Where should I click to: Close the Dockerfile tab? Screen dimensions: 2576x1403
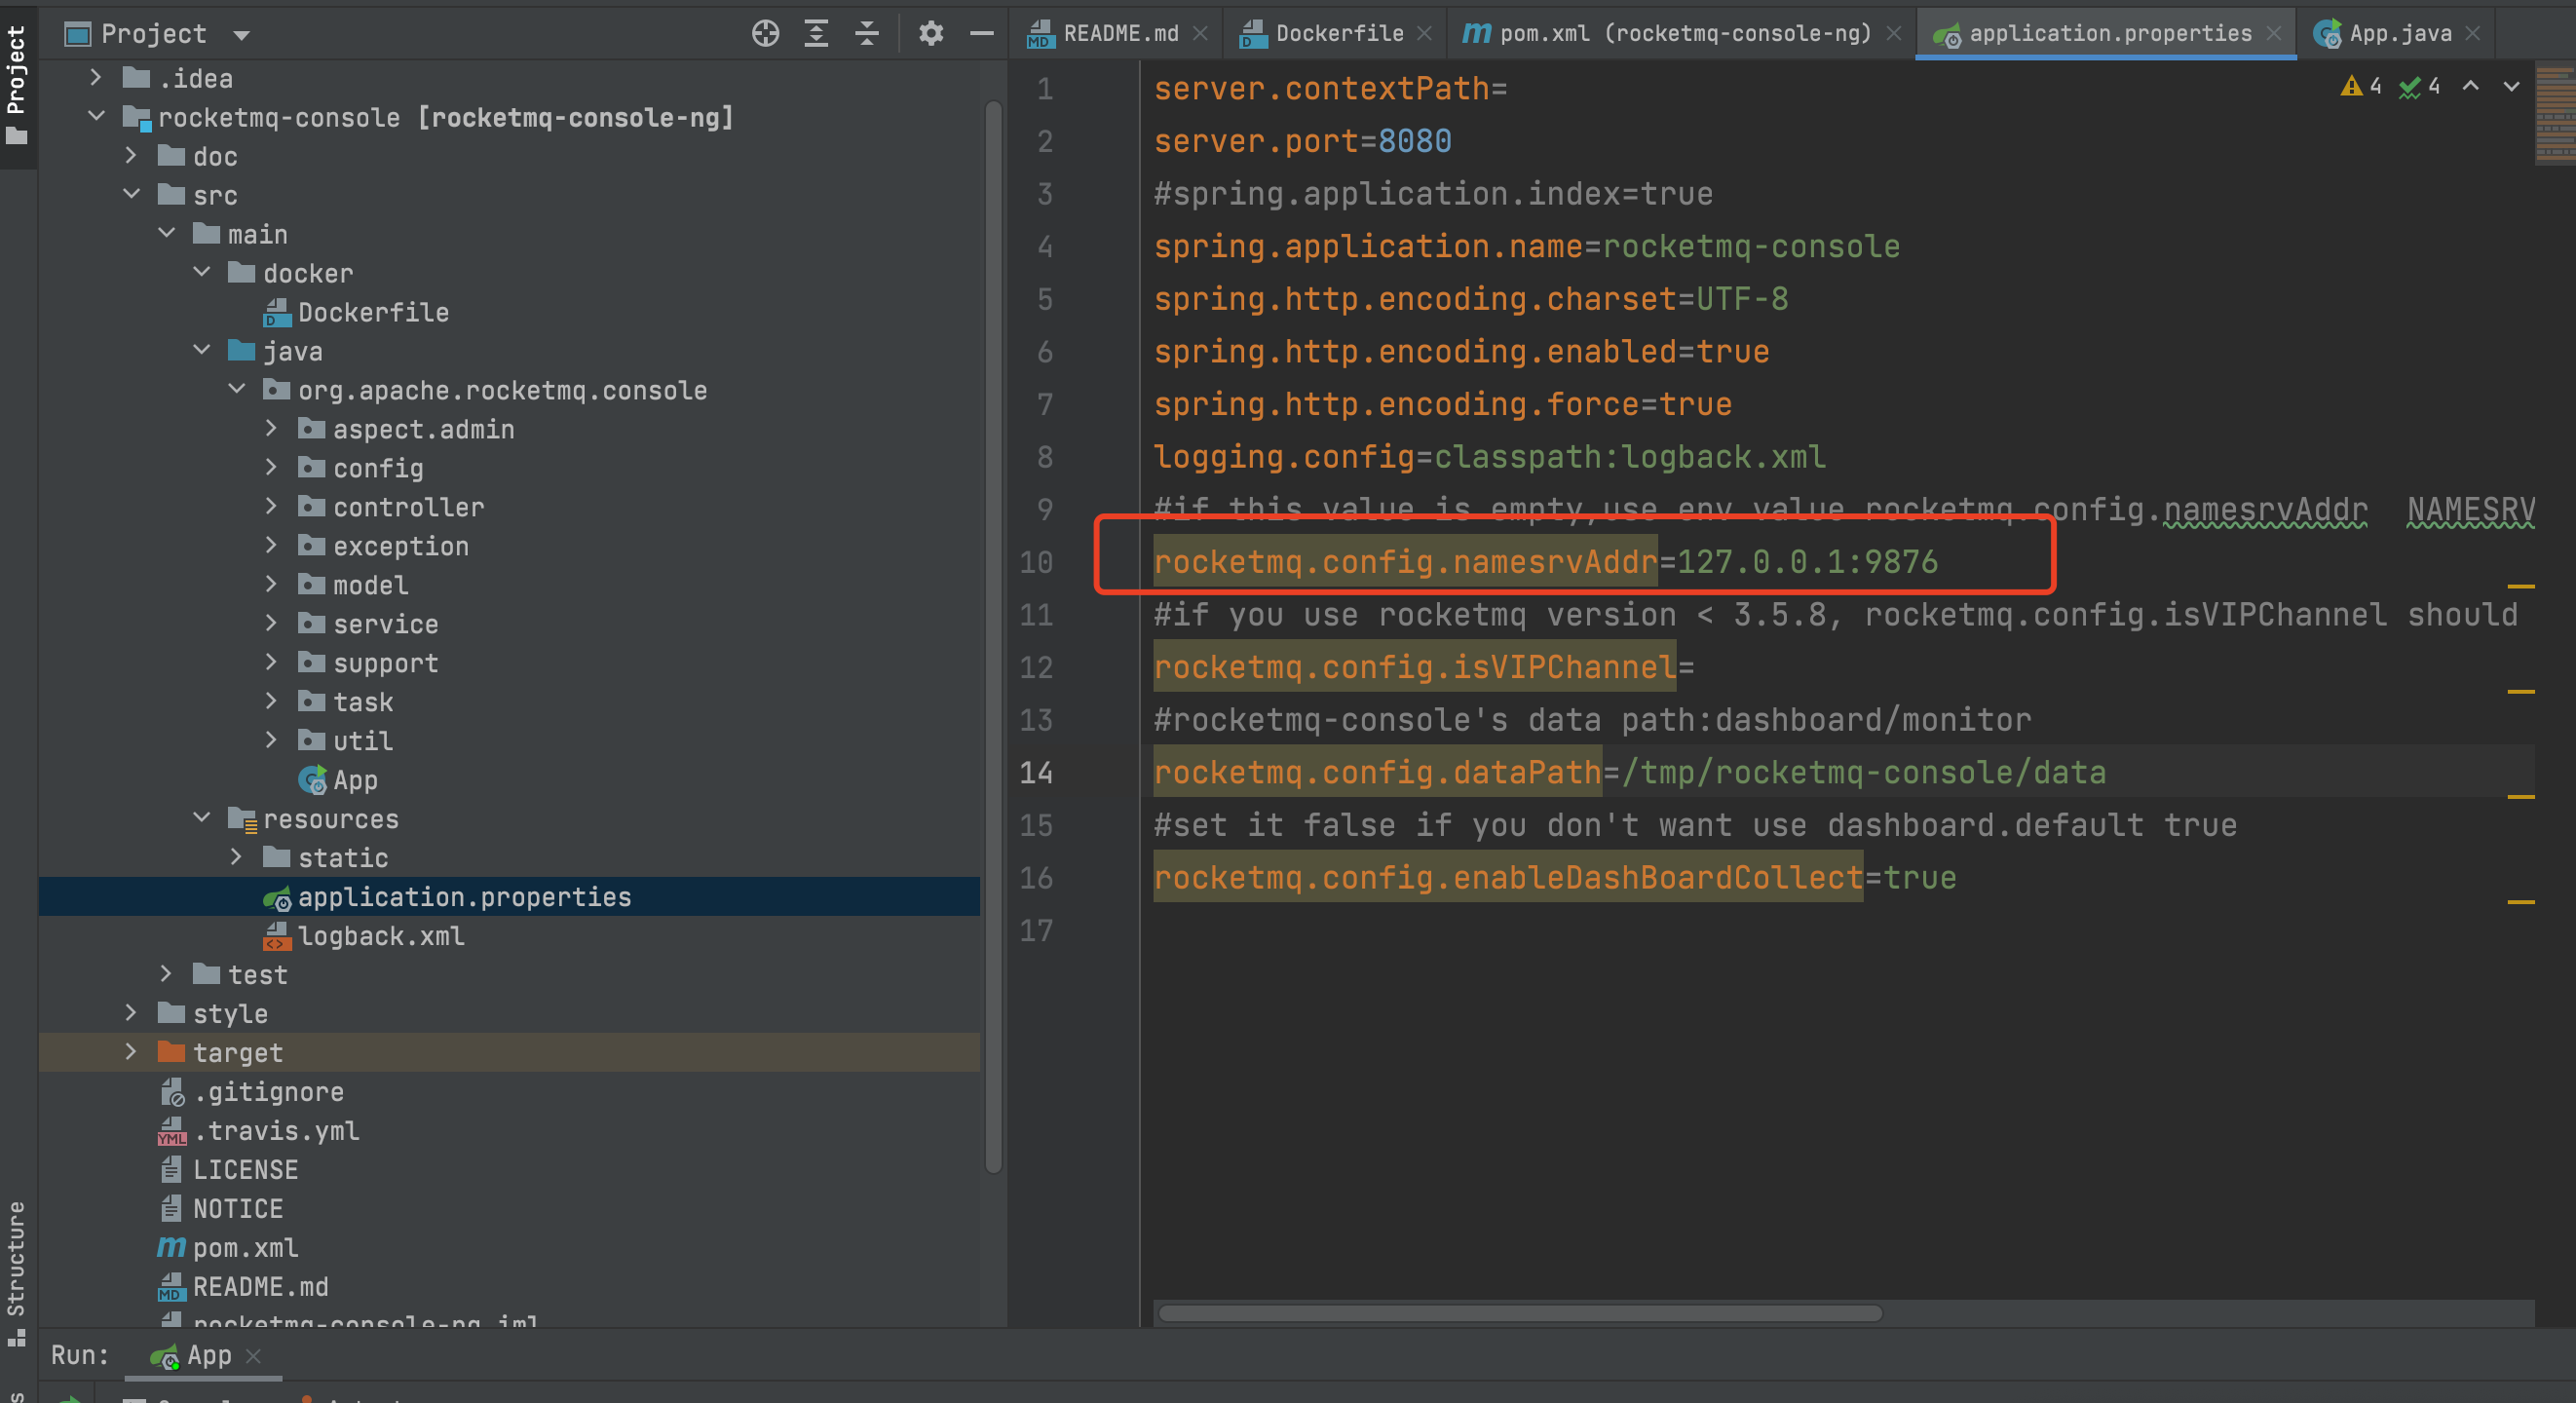click(1424, 34)
